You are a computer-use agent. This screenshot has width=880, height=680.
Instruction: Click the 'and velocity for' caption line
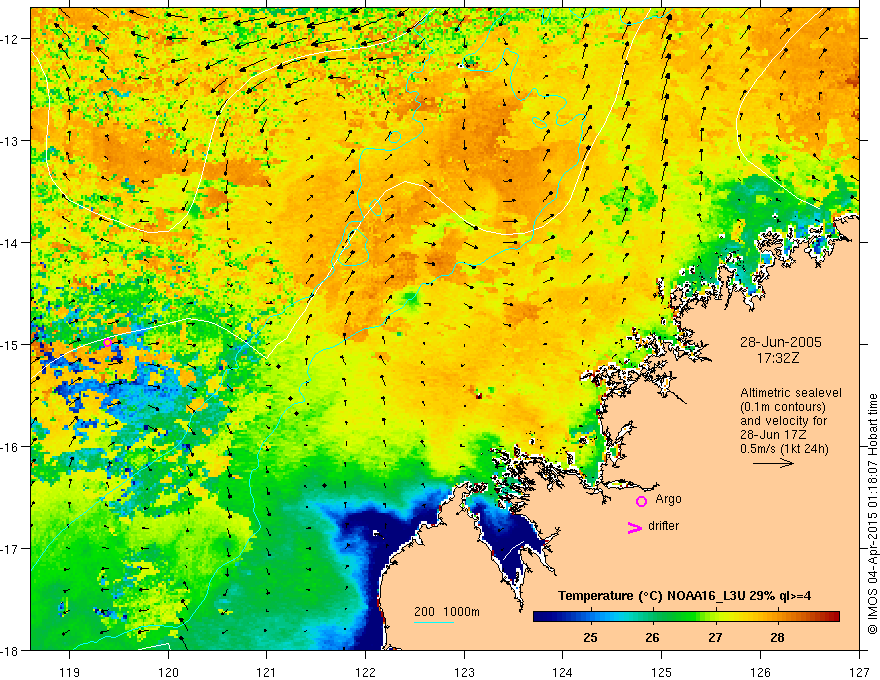(783, 421)
